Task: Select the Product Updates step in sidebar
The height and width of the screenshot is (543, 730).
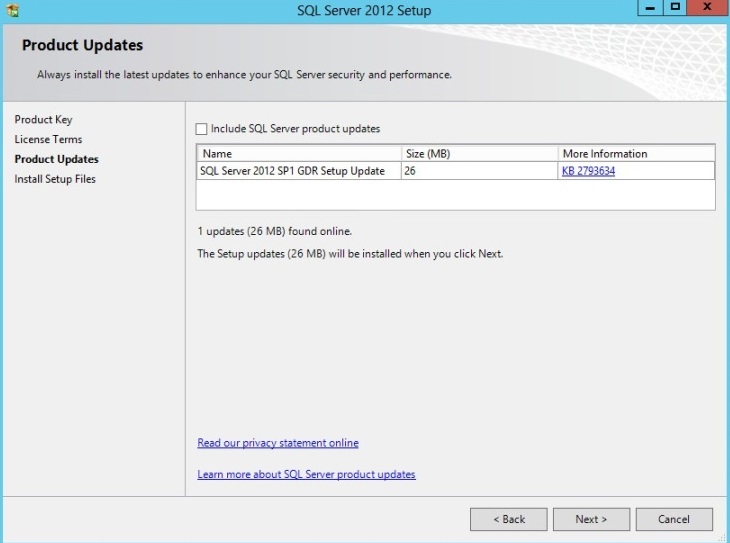Action: click(x=56, y=159)
